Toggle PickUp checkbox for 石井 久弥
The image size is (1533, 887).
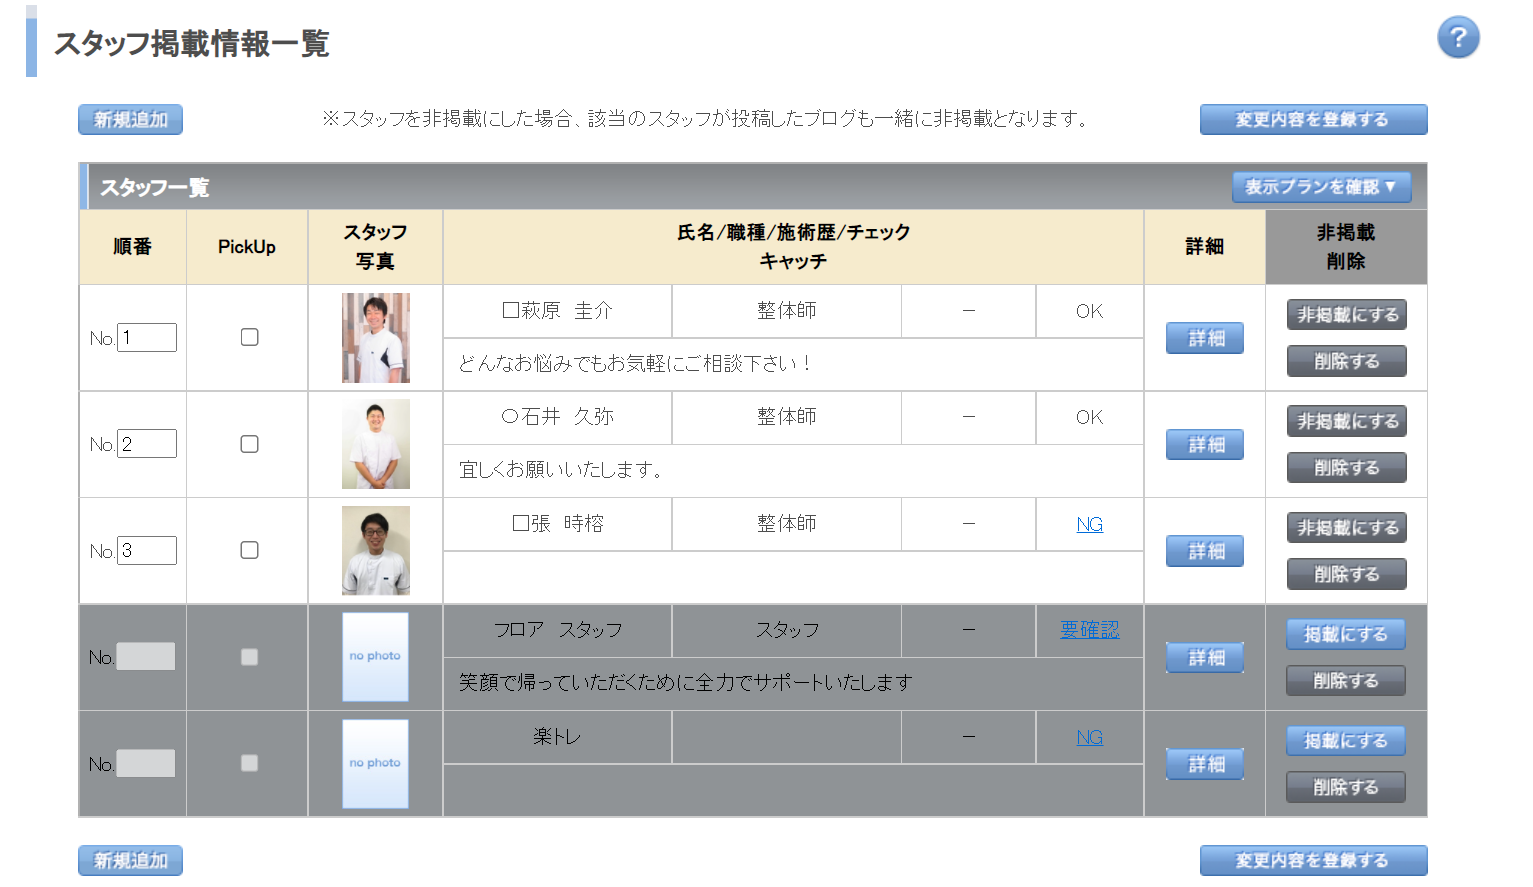pyautogui.click(x=249, y=444)
